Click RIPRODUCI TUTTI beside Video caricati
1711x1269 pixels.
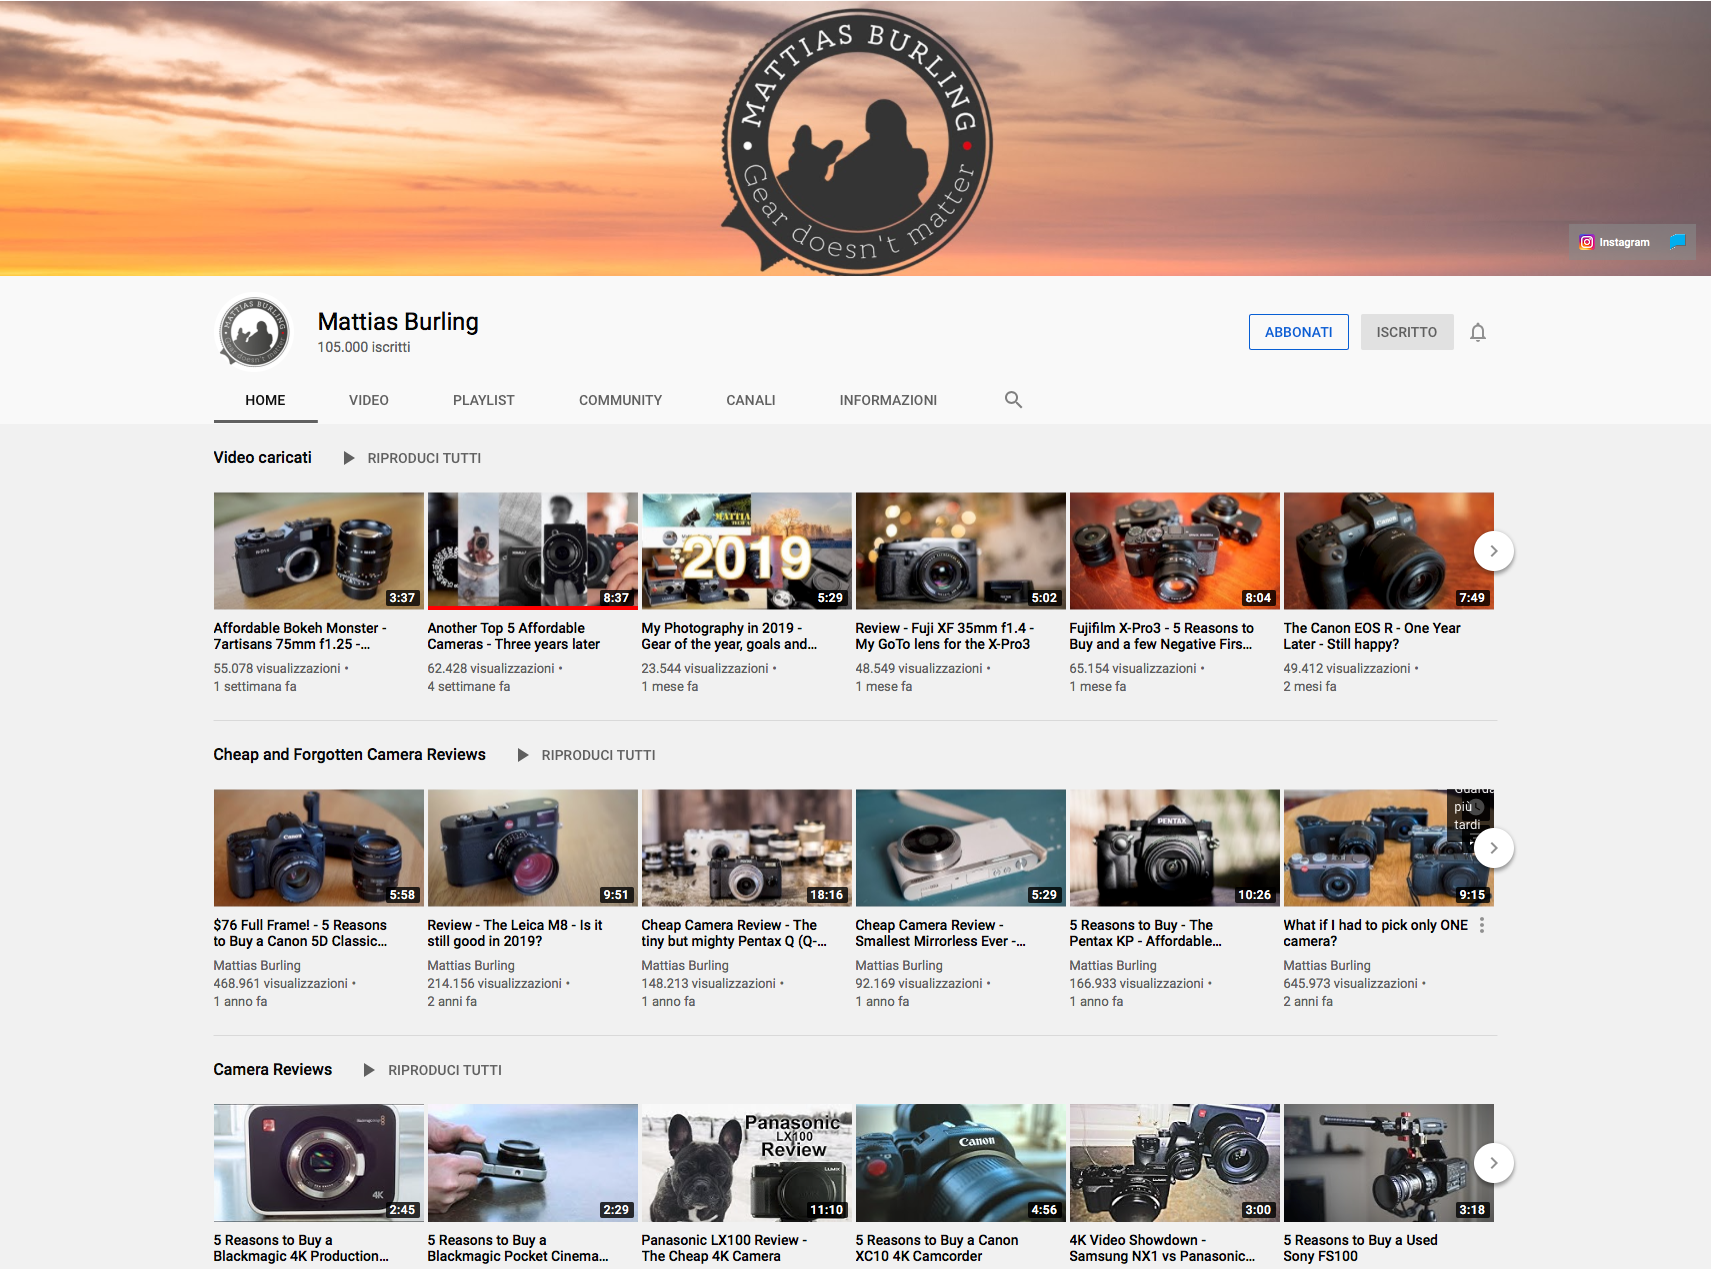pyautogui.click(x=424, y=458)
